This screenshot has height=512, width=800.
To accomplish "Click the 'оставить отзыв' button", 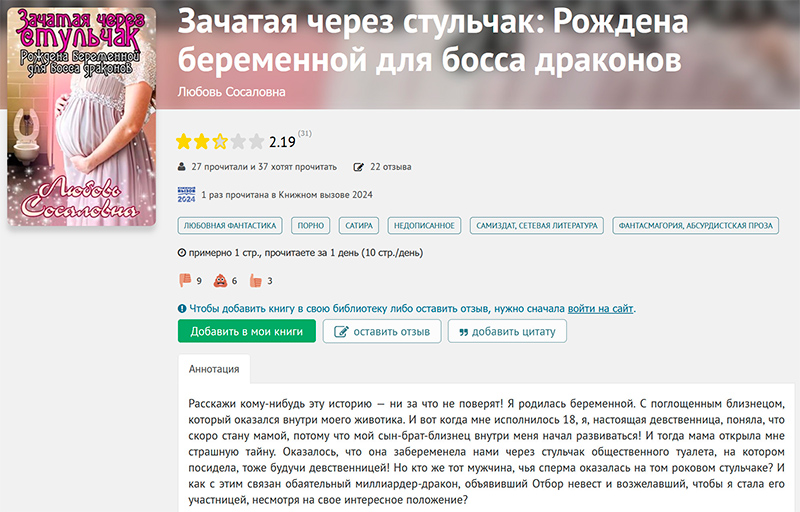I will (382, 332).
